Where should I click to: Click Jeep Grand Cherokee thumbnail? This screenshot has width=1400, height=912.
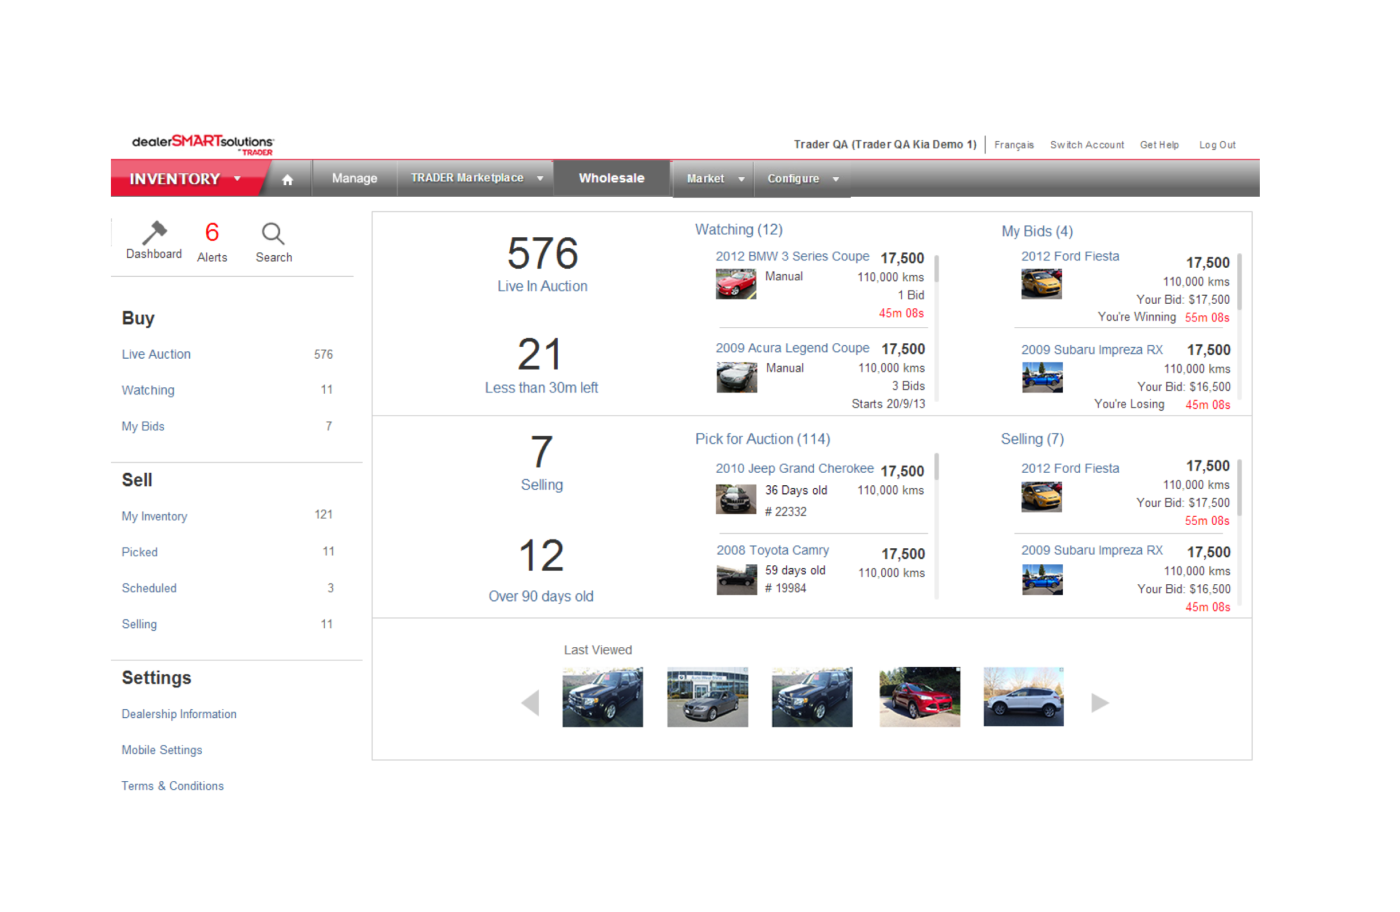[736, 498]
